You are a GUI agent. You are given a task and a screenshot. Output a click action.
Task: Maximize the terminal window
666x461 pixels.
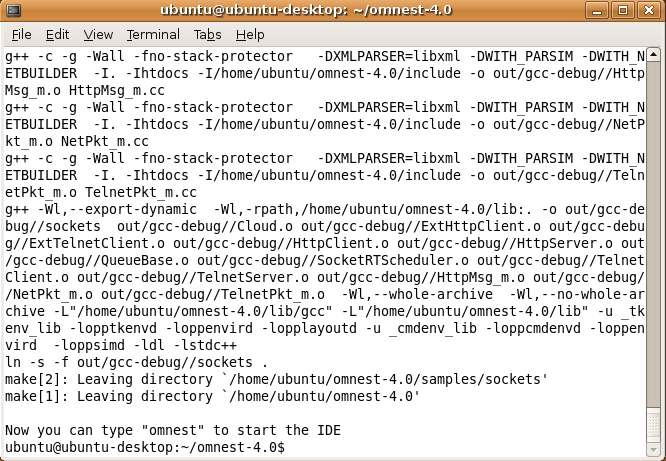pyautogui.click(x=623, y=10)
